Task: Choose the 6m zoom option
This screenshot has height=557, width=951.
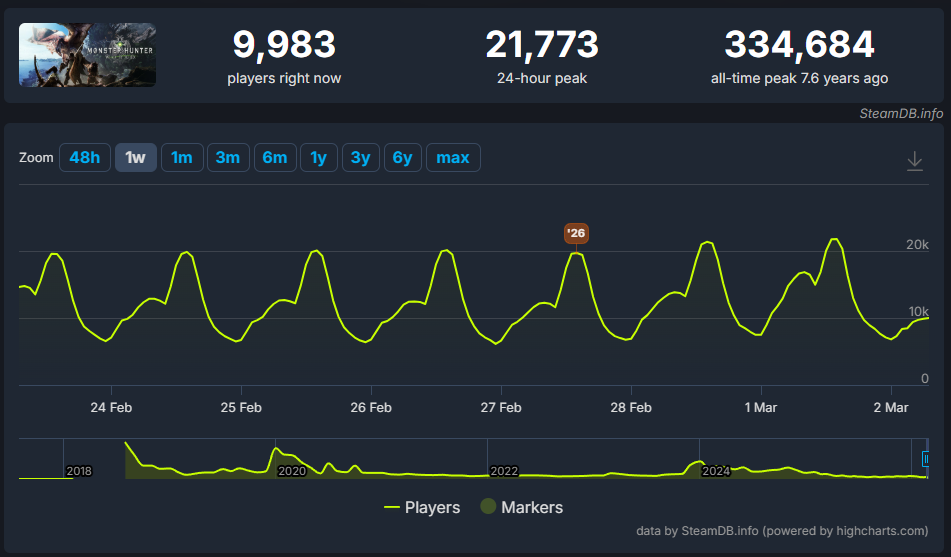Action: [275, 158]
